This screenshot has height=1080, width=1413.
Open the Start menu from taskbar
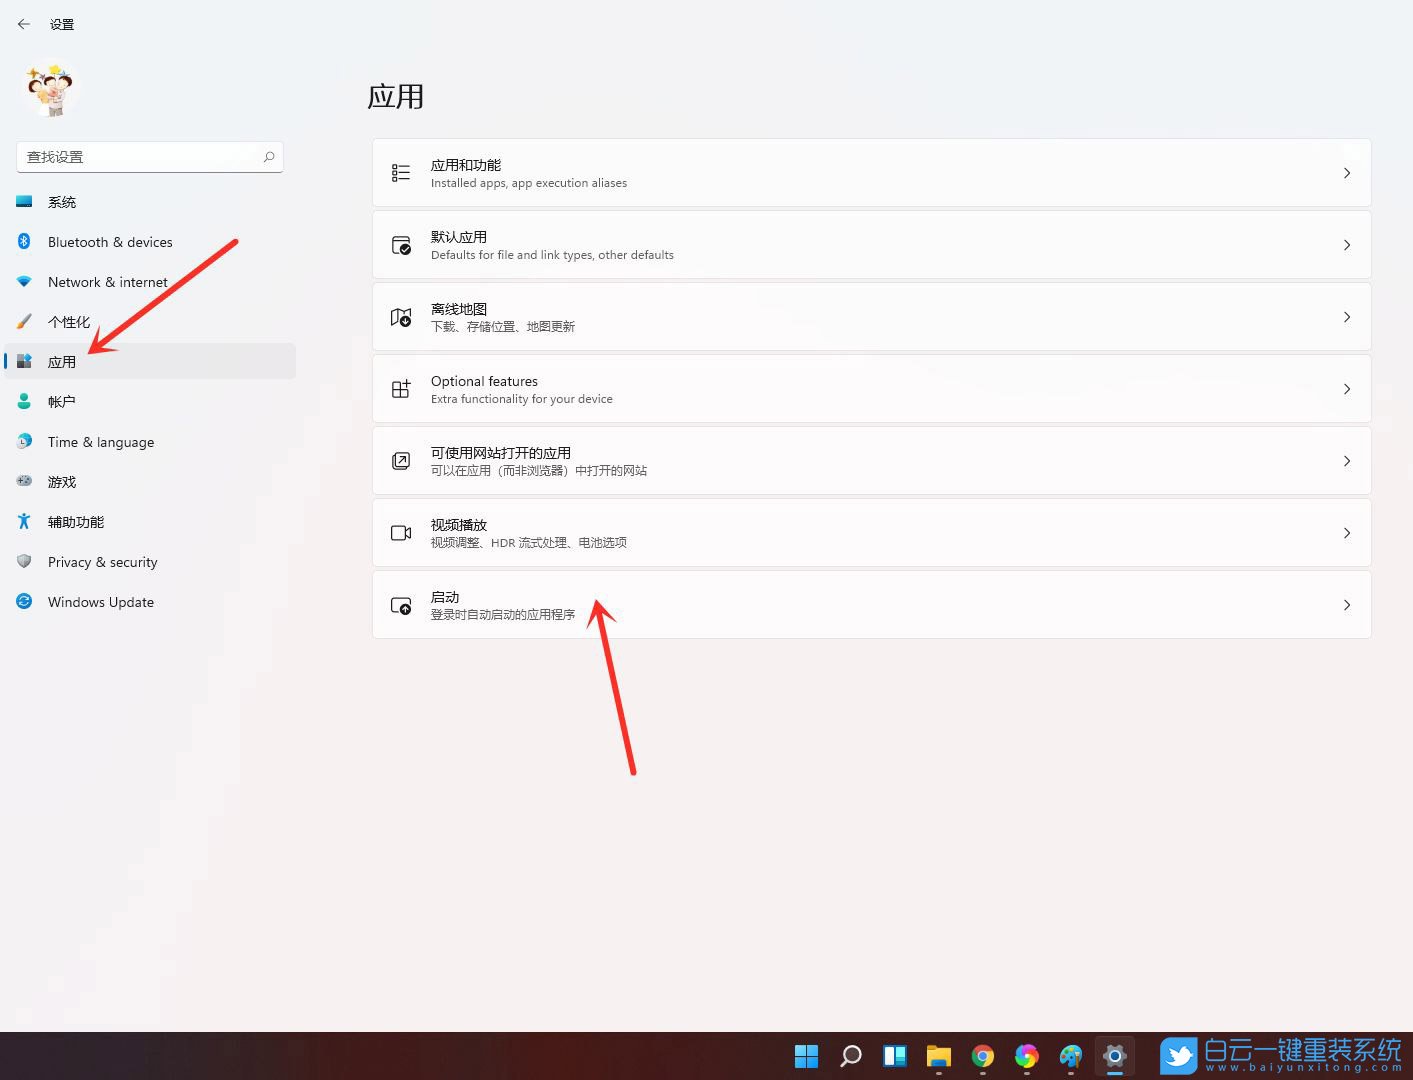tap(806, 1056)
